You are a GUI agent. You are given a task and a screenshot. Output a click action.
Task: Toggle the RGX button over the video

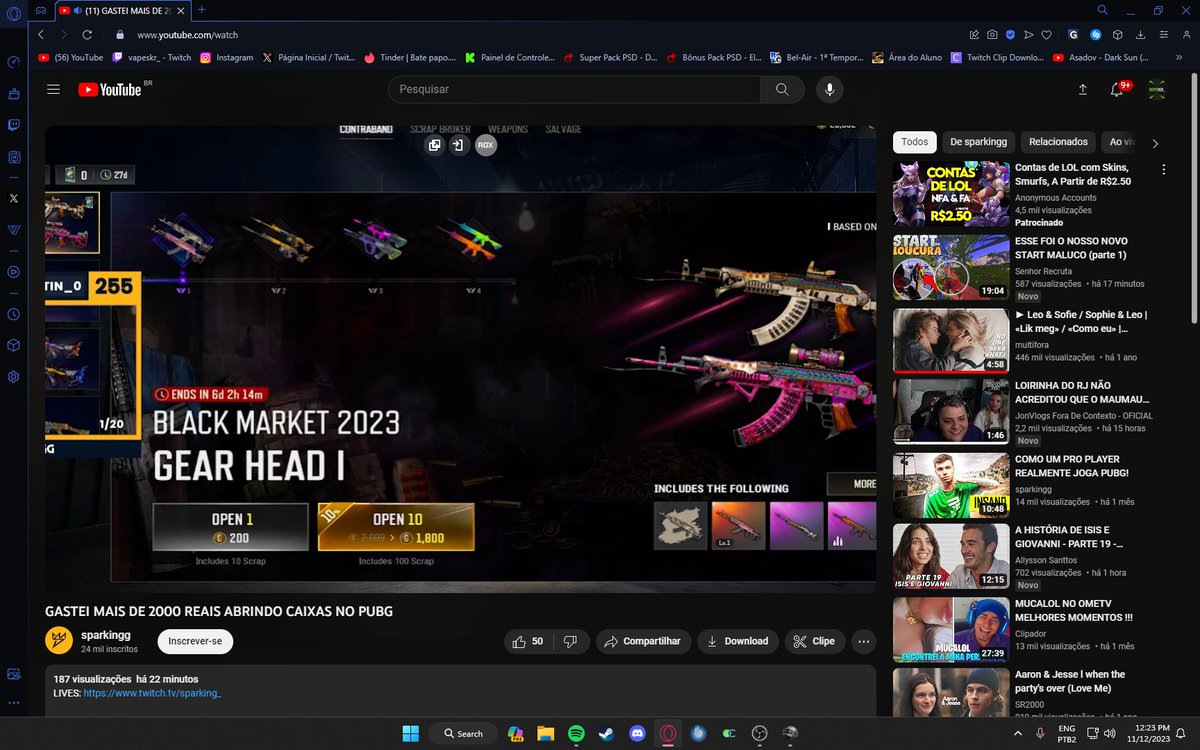pyautogui.click(x=485, y=146)
